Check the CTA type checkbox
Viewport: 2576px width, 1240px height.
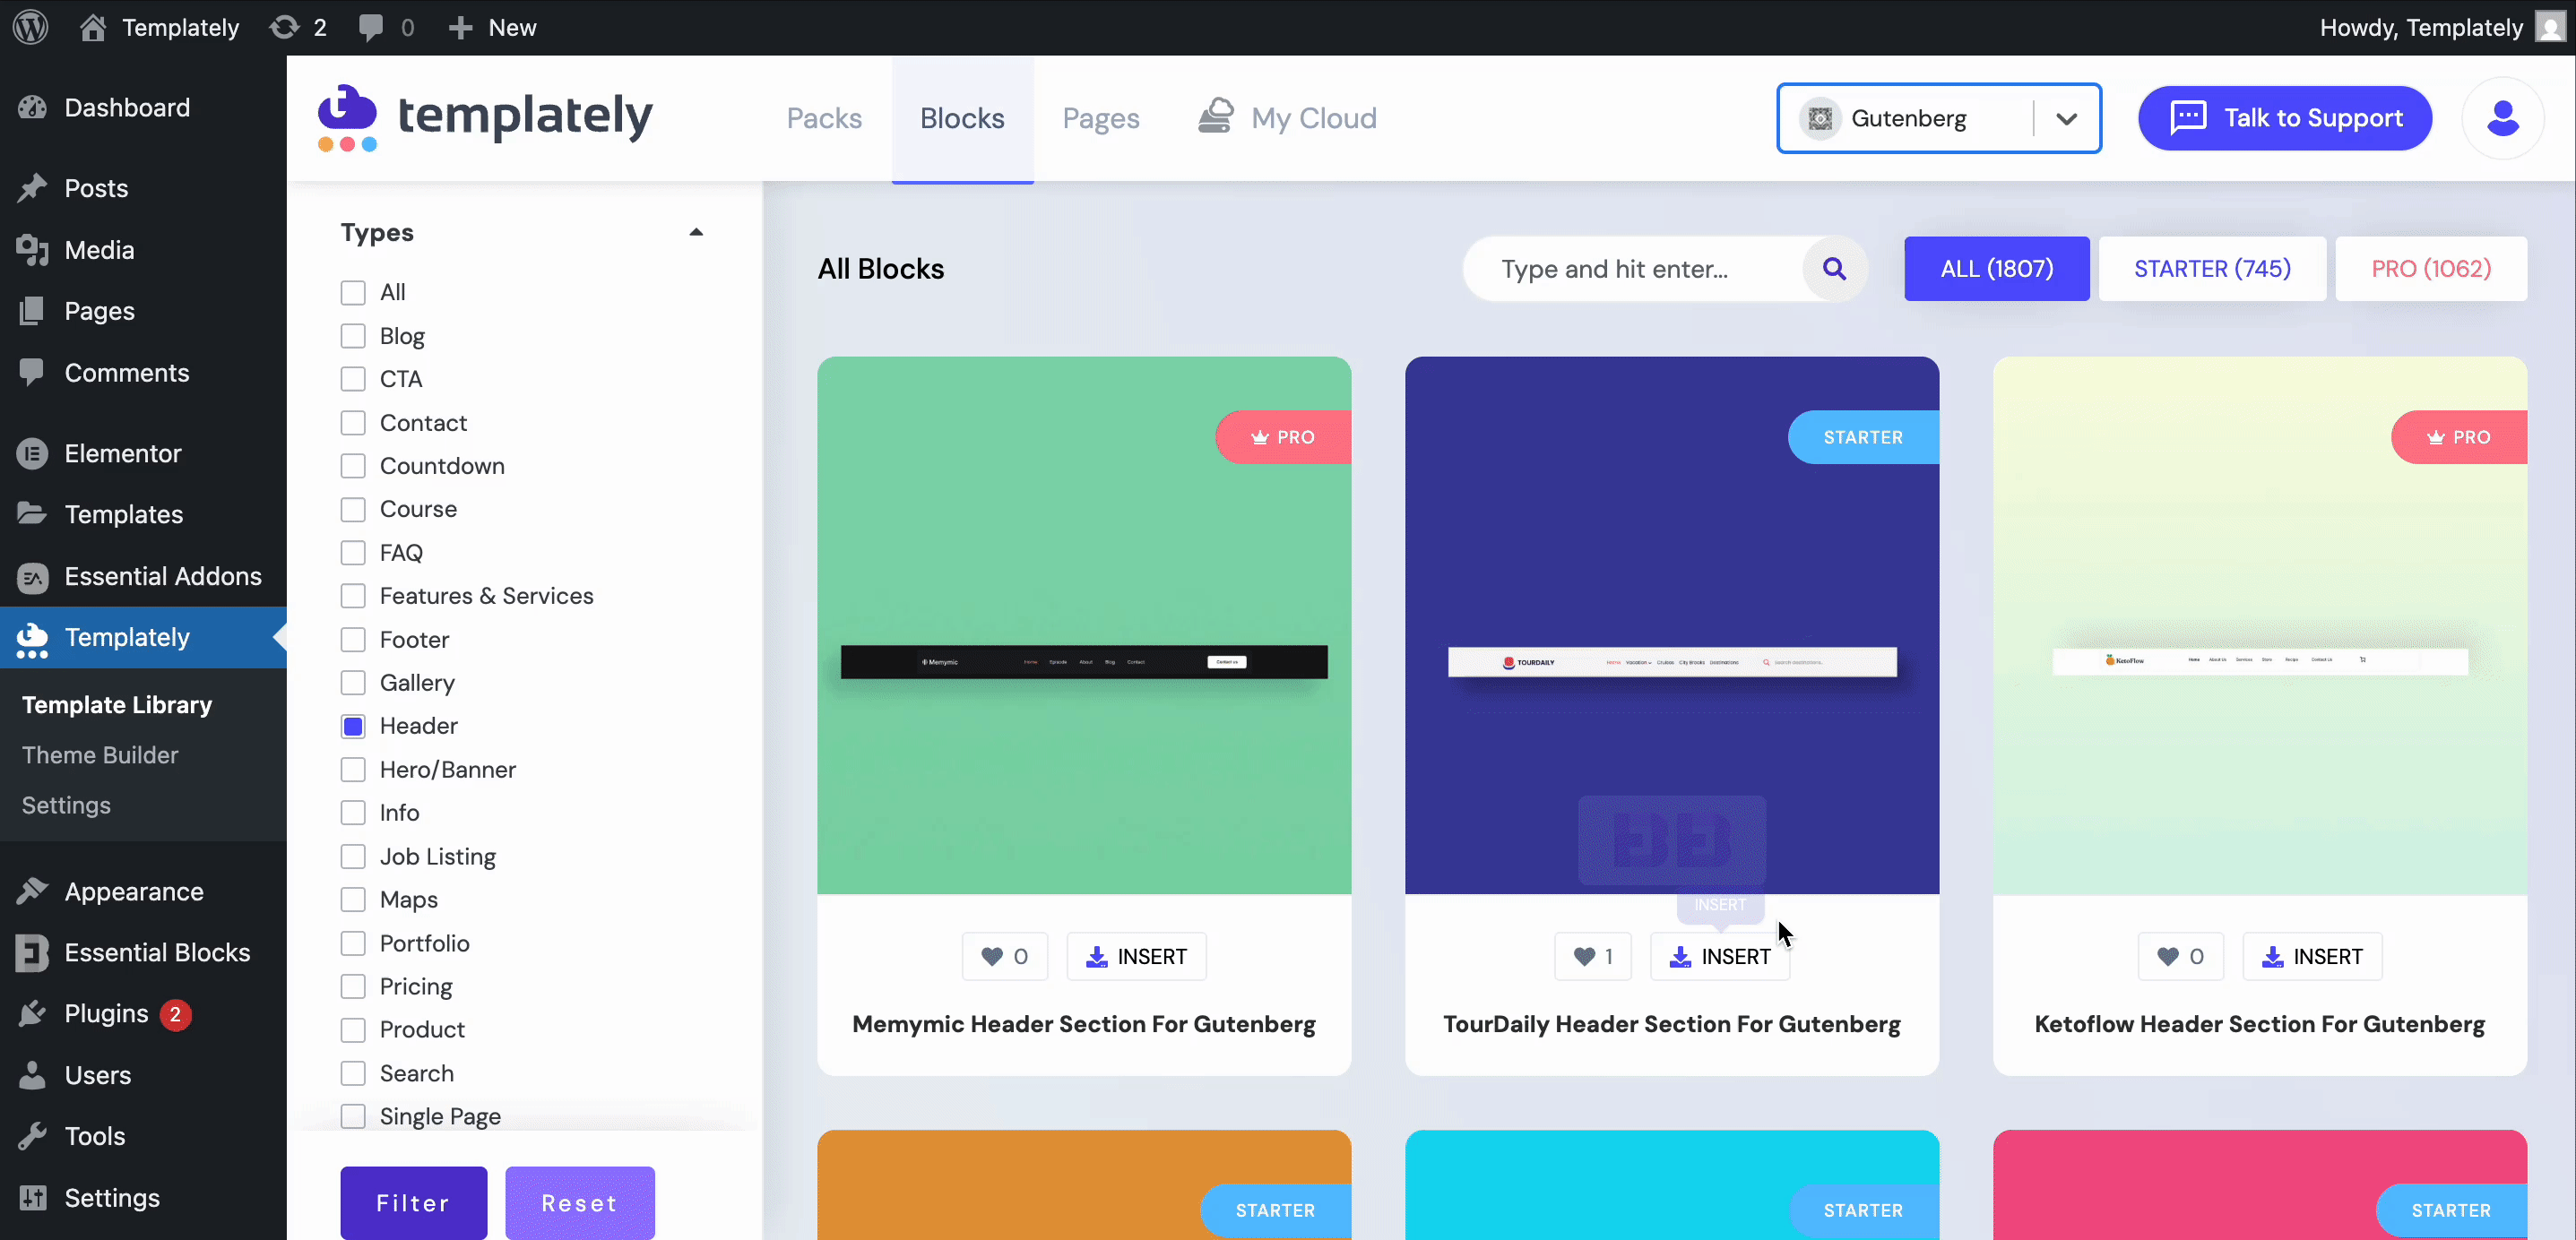[x=353, y=379]
